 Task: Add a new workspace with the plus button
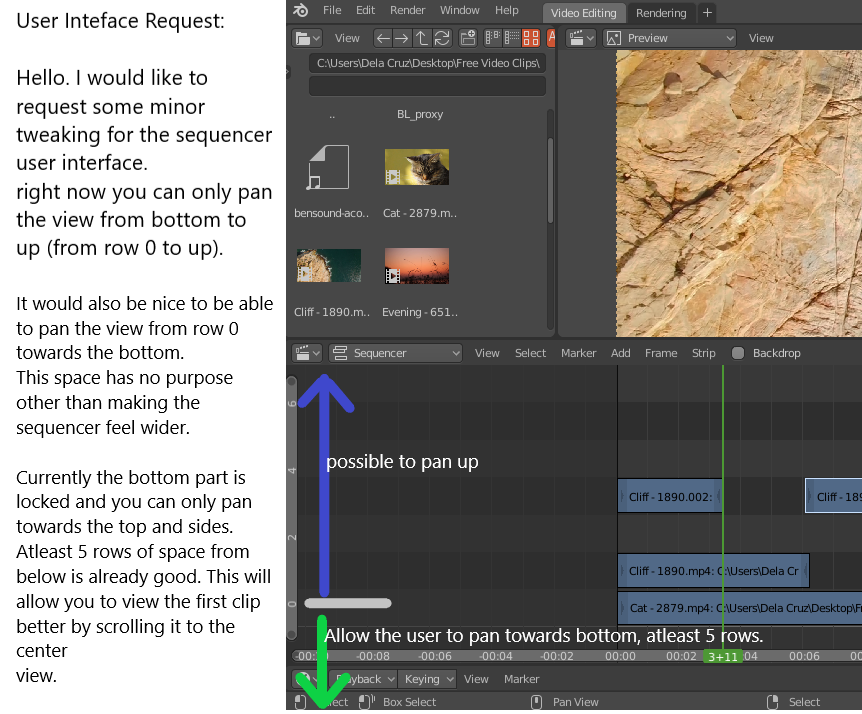pyautogui.click(x=707, y=13)
